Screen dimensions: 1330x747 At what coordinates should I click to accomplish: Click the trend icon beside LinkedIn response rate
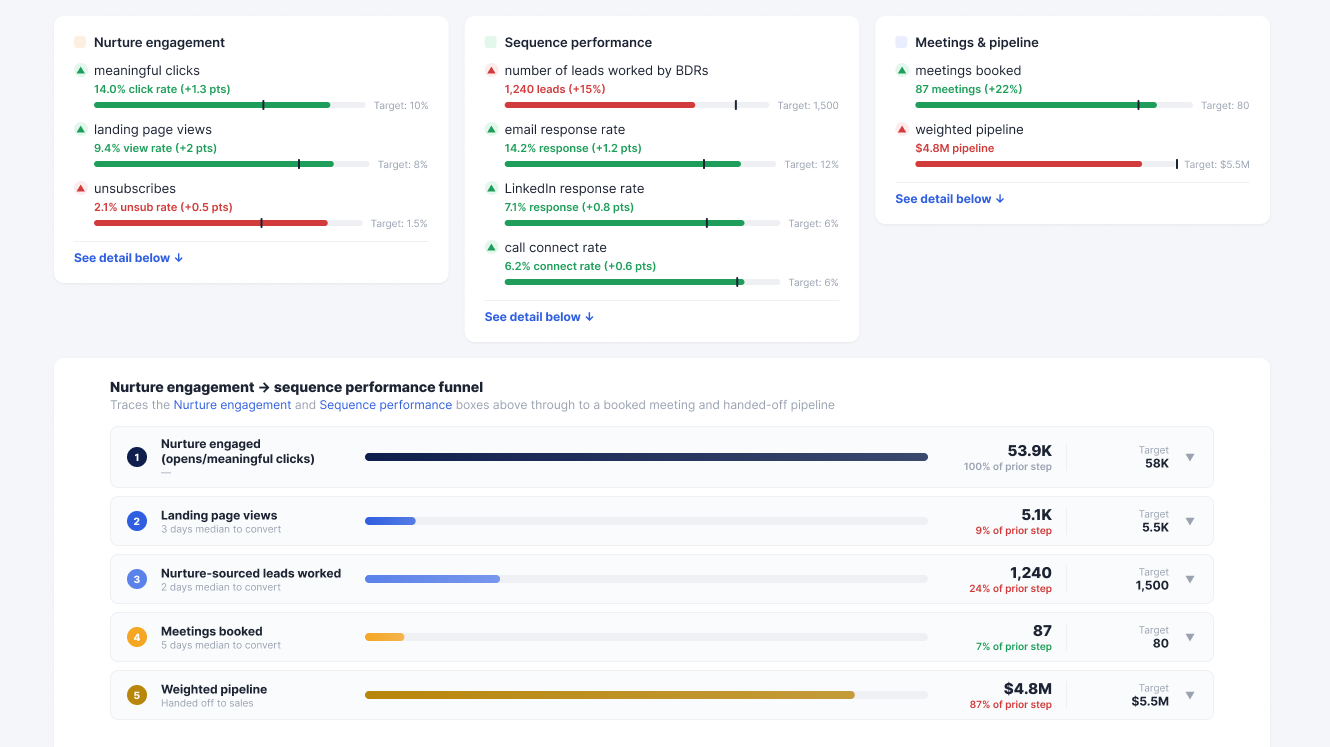click(491, 189)
